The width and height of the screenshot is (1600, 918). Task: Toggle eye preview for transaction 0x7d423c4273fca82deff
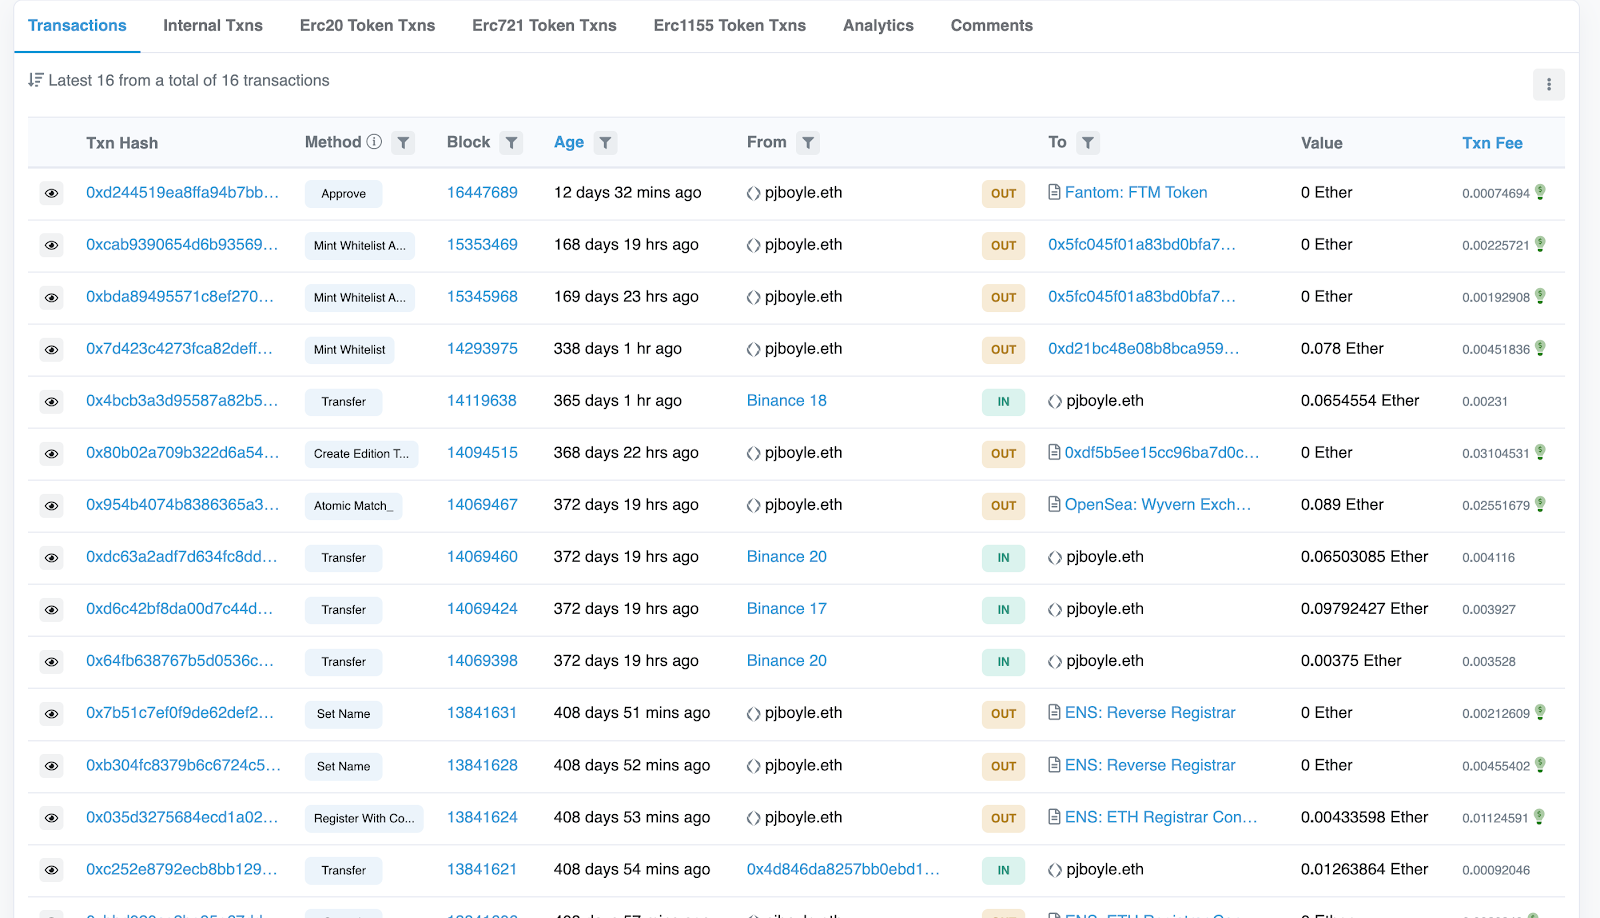pyautogui.click(x=51, y=349)
